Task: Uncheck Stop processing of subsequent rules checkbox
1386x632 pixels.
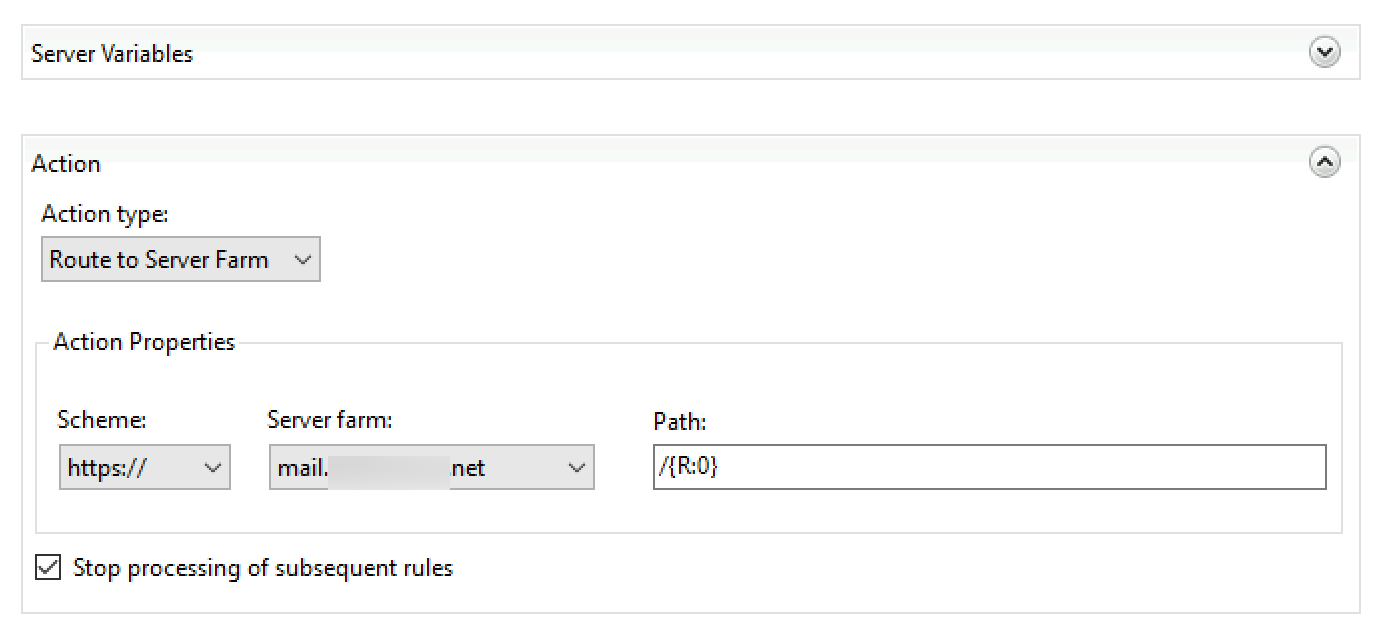Action: pos(47,568)
